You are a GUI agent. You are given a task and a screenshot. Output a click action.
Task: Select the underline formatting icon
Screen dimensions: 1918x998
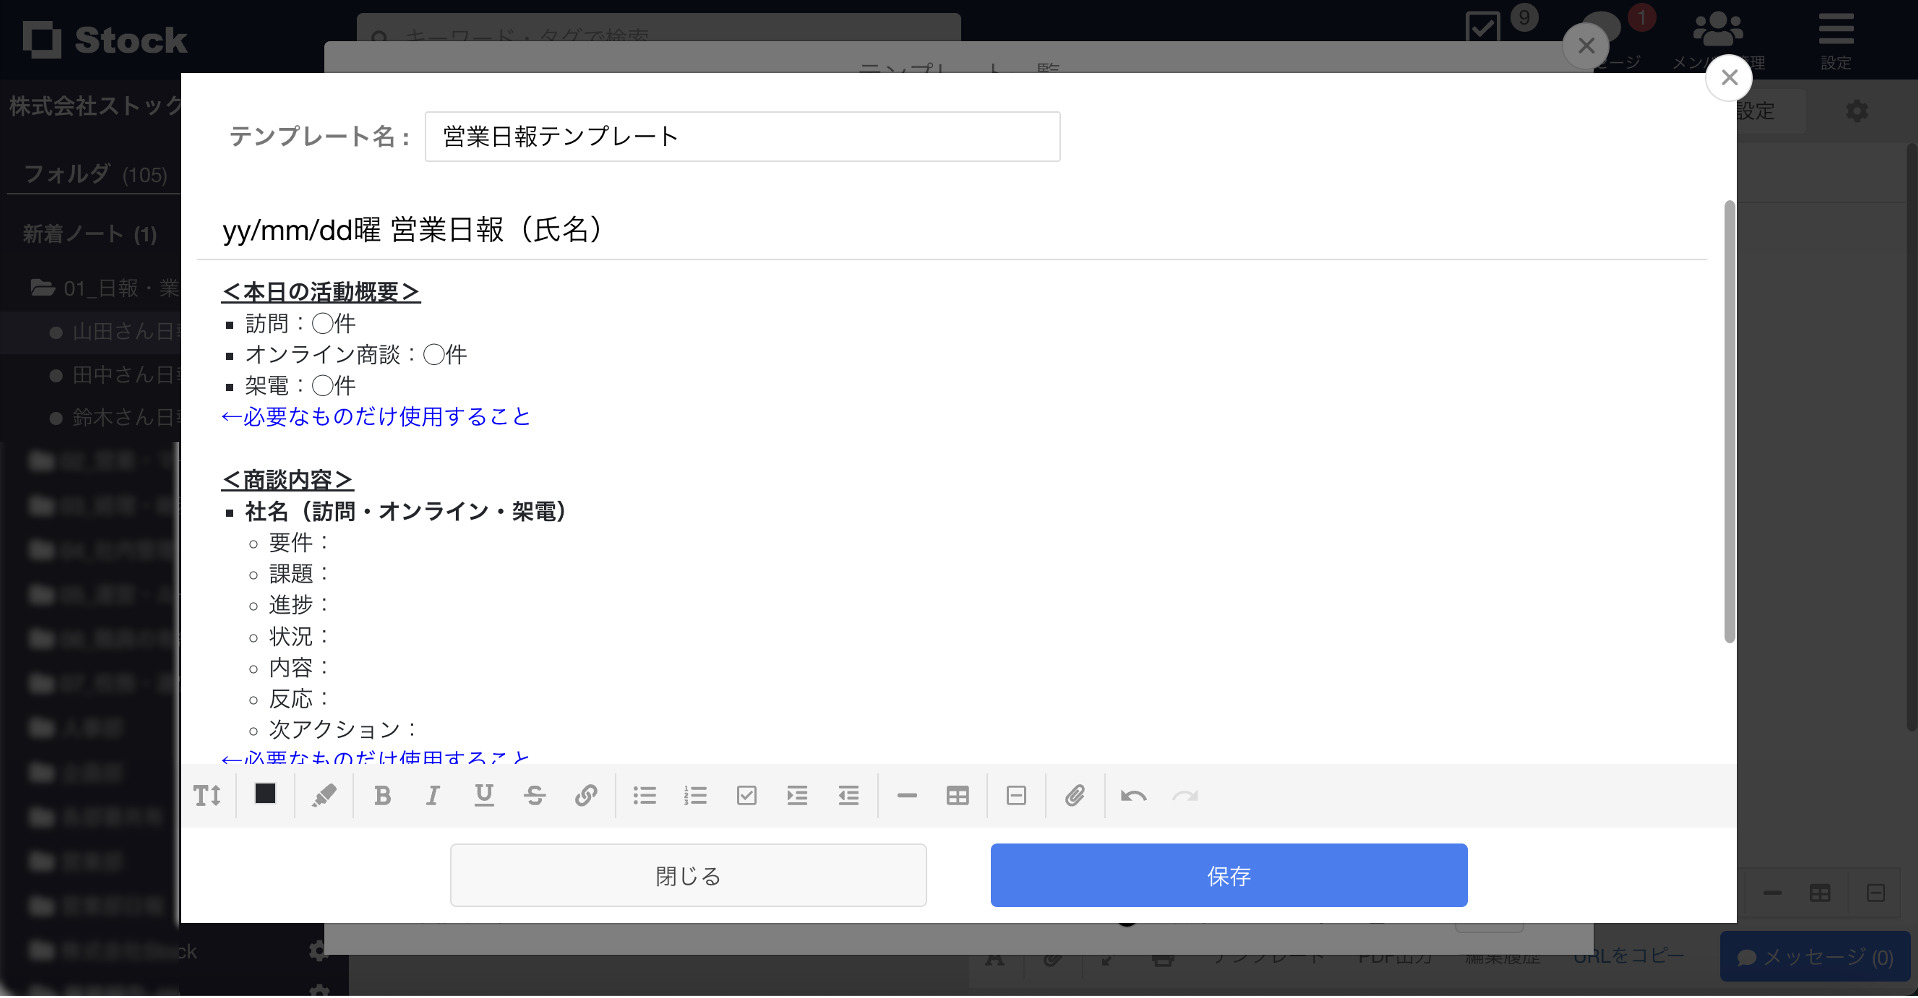pos(484,795)
